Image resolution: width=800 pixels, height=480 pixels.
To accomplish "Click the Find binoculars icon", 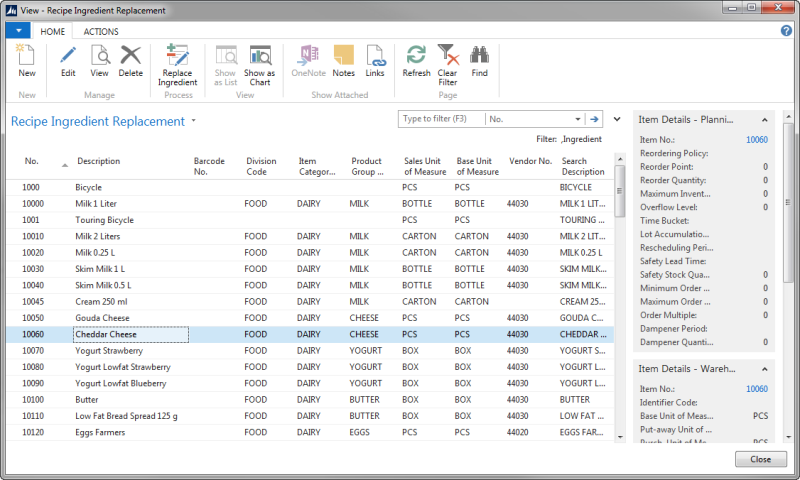I will [x=479, y=61].
